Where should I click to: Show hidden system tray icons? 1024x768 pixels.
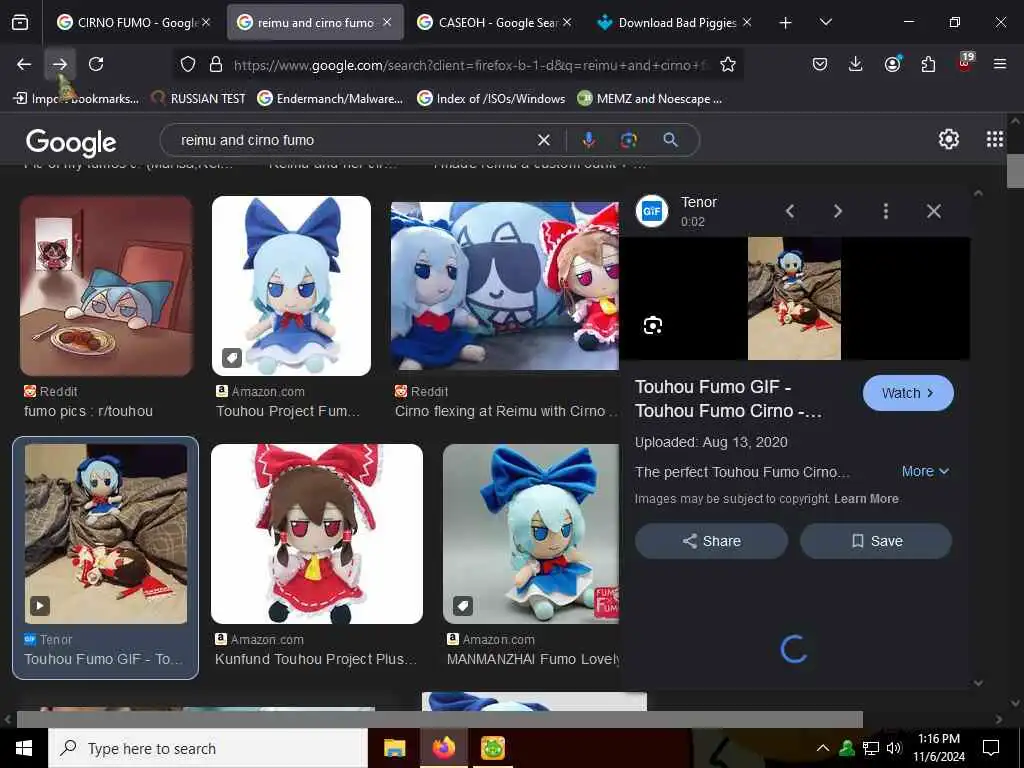coord(823,748)
